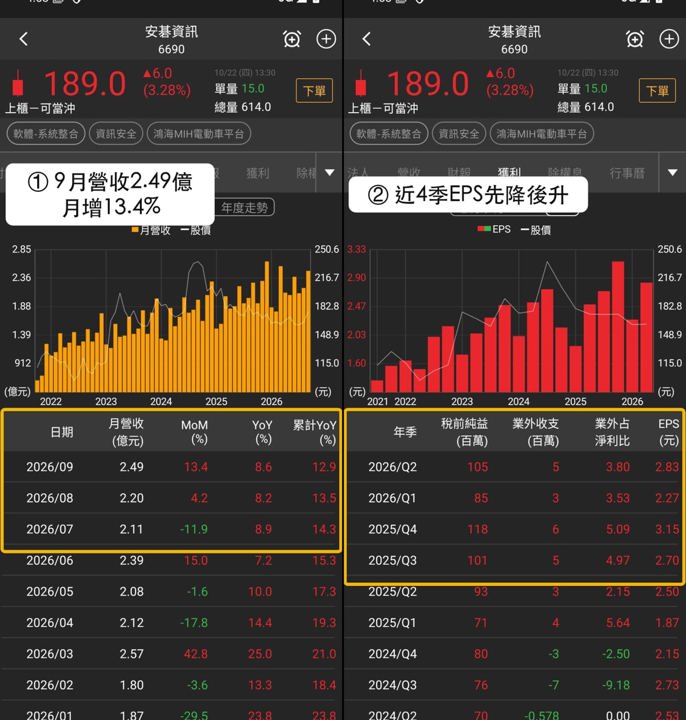Open row 2026/05 in revenue table
Viewport: 686px width, 720px height.
tap(171, 591)
